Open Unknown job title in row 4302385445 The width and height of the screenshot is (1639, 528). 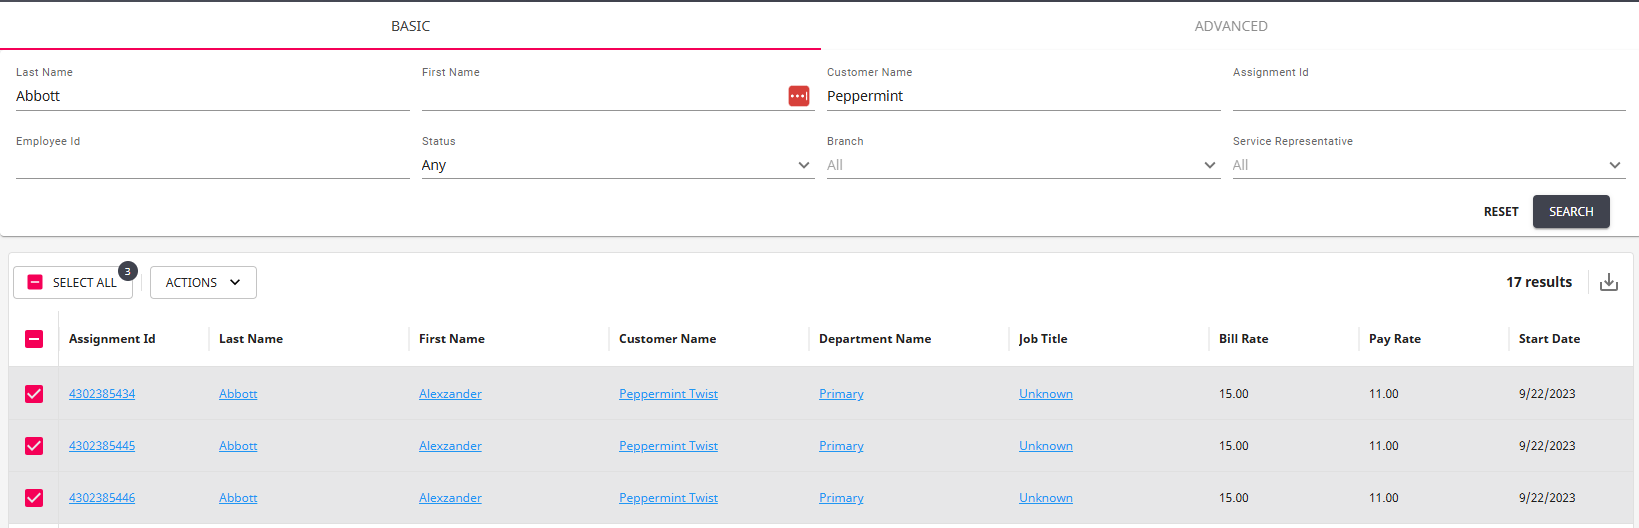tap(1046, 446)
